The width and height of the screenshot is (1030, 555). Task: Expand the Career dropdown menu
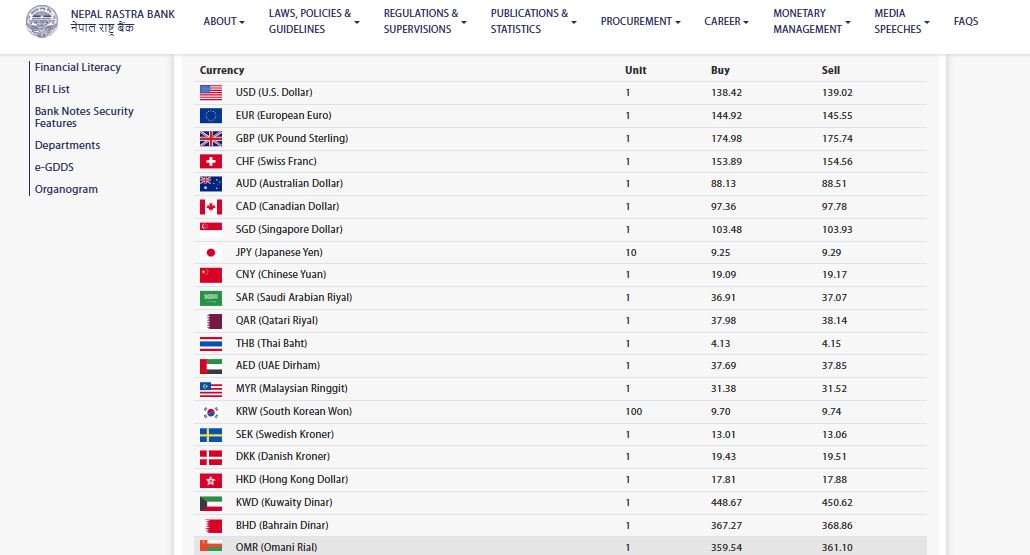point(727,21)
